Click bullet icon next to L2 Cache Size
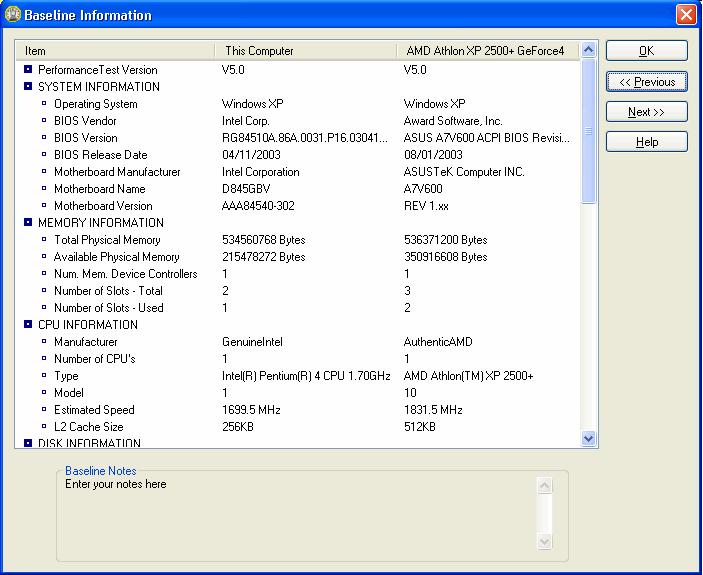703x575 pixels. tap(44, 426)
